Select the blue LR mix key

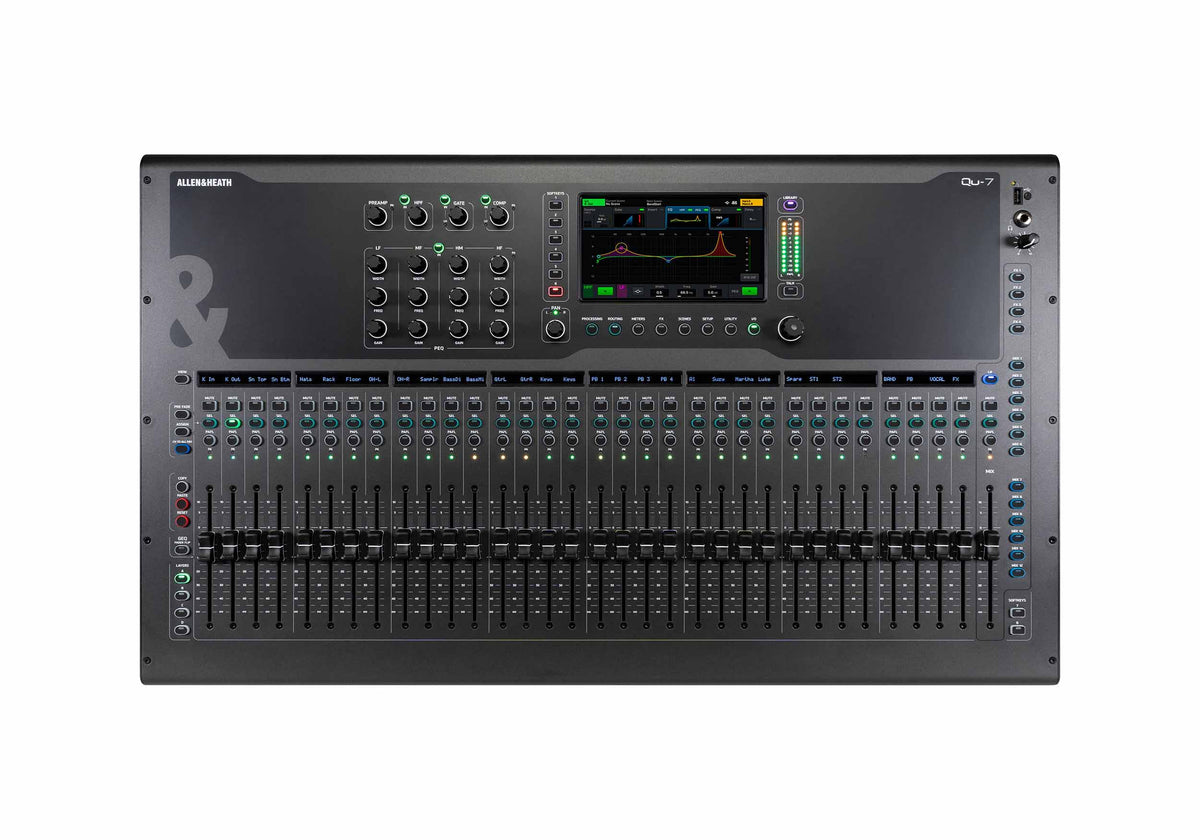989,379
